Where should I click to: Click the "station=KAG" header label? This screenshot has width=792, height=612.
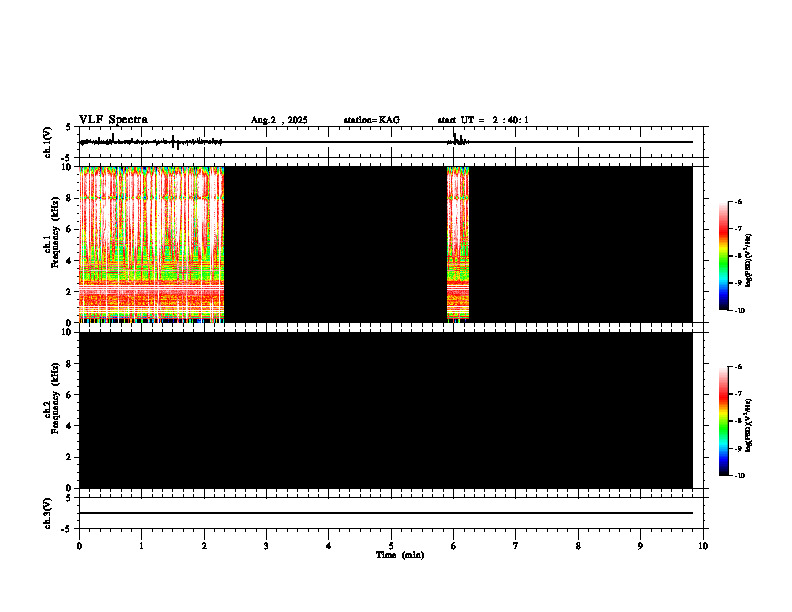coord(372,120)
